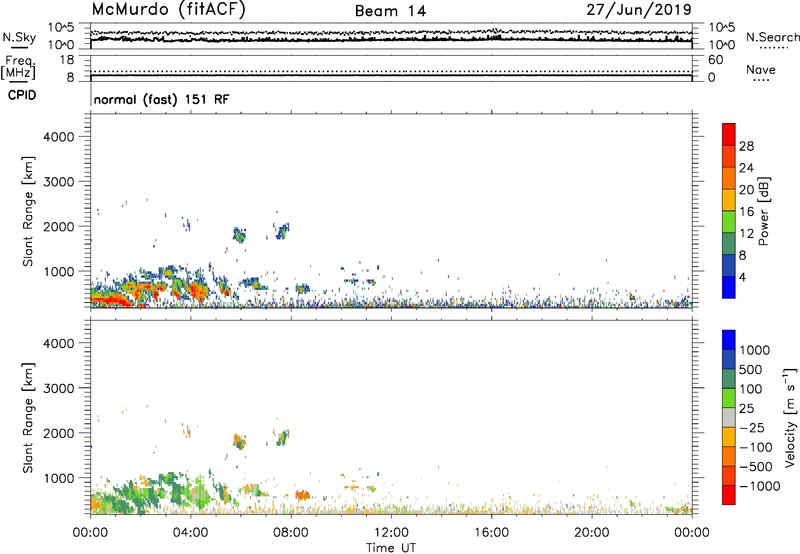
Task: Click the blue bottom of the power colorbar
Action: (729, 287)
